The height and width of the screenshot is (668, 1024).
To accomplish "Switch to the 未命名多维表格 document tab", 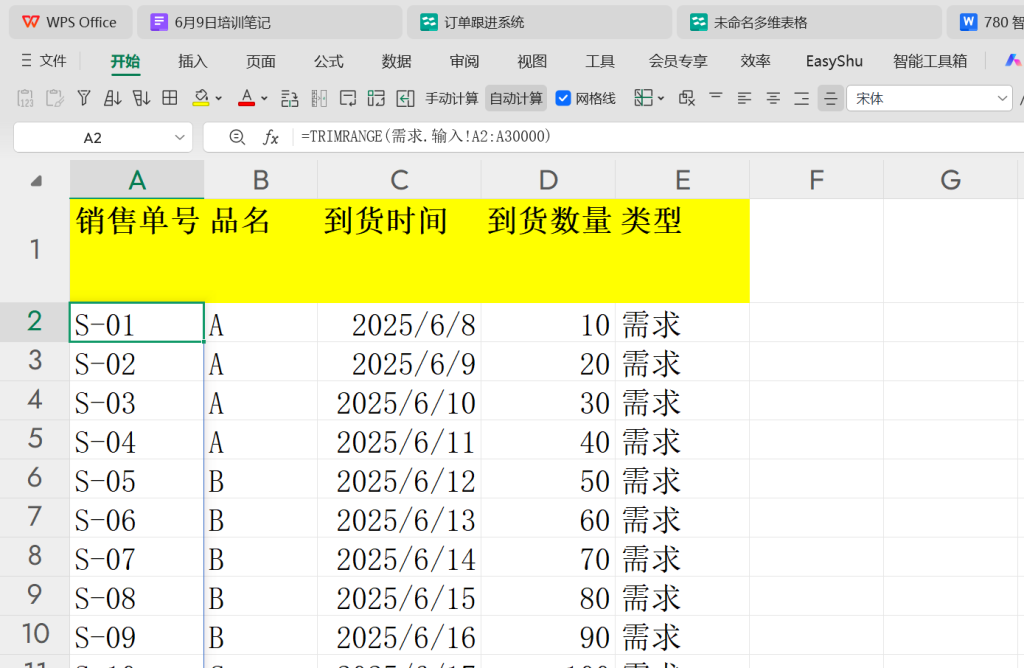I will pyautogui.click(x=809, y=22).
